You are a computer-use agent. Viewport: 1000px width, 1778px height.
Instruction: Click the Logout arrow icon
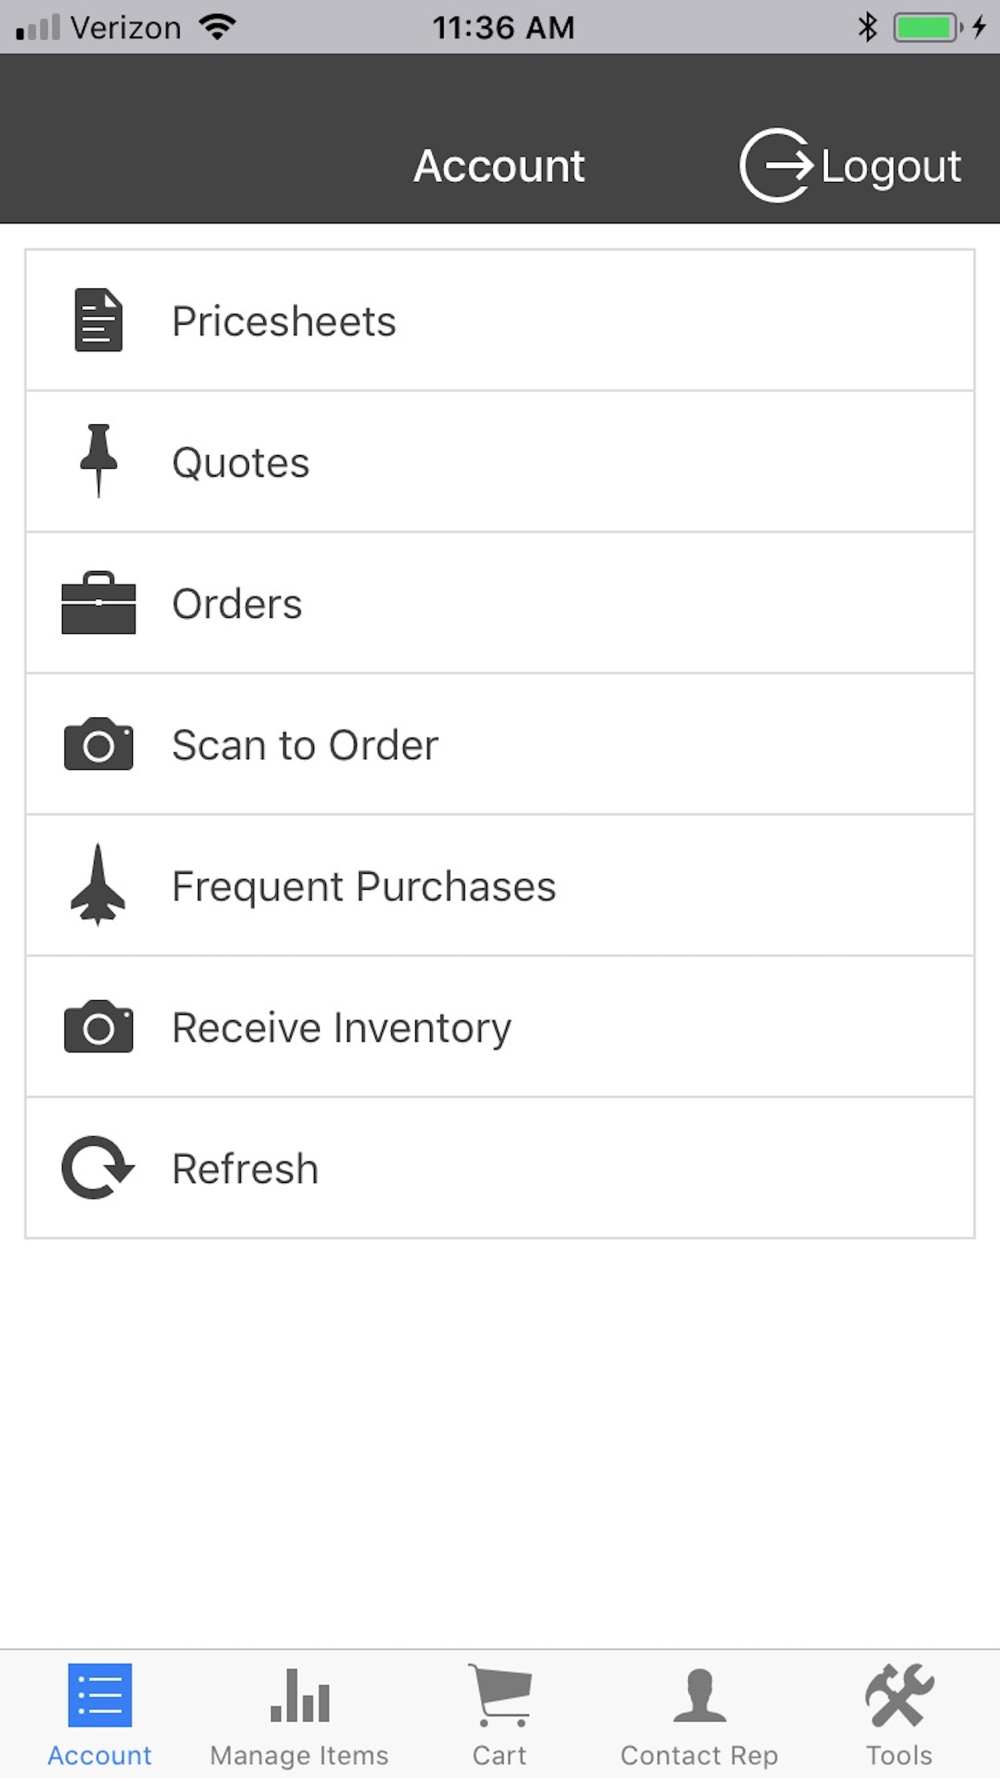(x=776, y=165)
